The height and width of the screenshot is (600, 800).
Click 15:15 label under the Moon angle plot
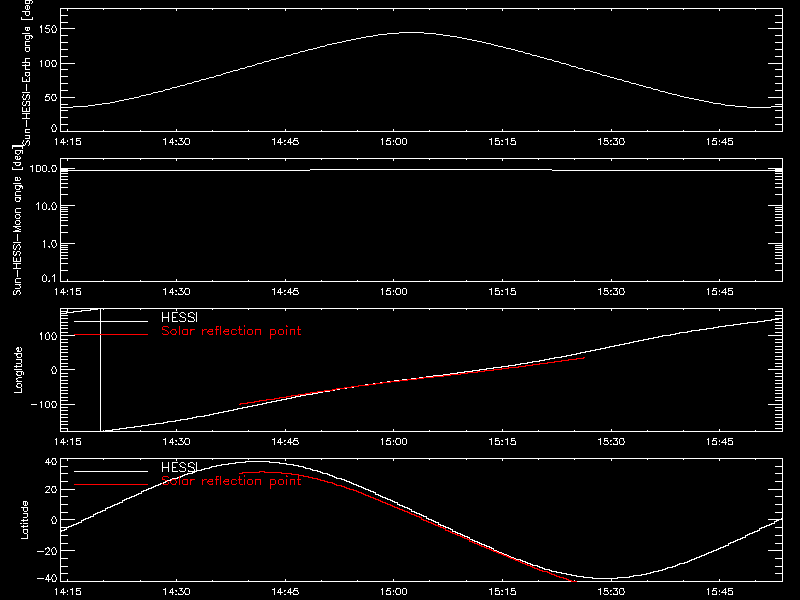click(502, 292)
